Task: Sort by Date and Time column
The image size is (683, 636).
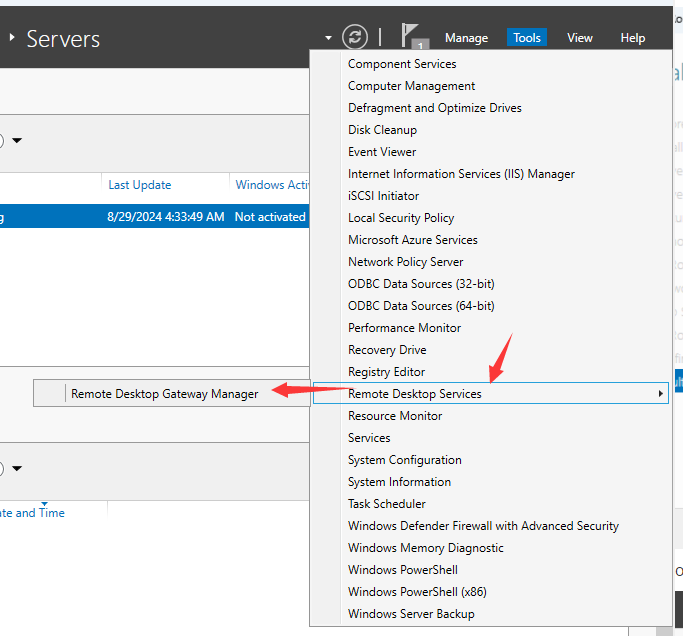Action: tap(32, 513)
